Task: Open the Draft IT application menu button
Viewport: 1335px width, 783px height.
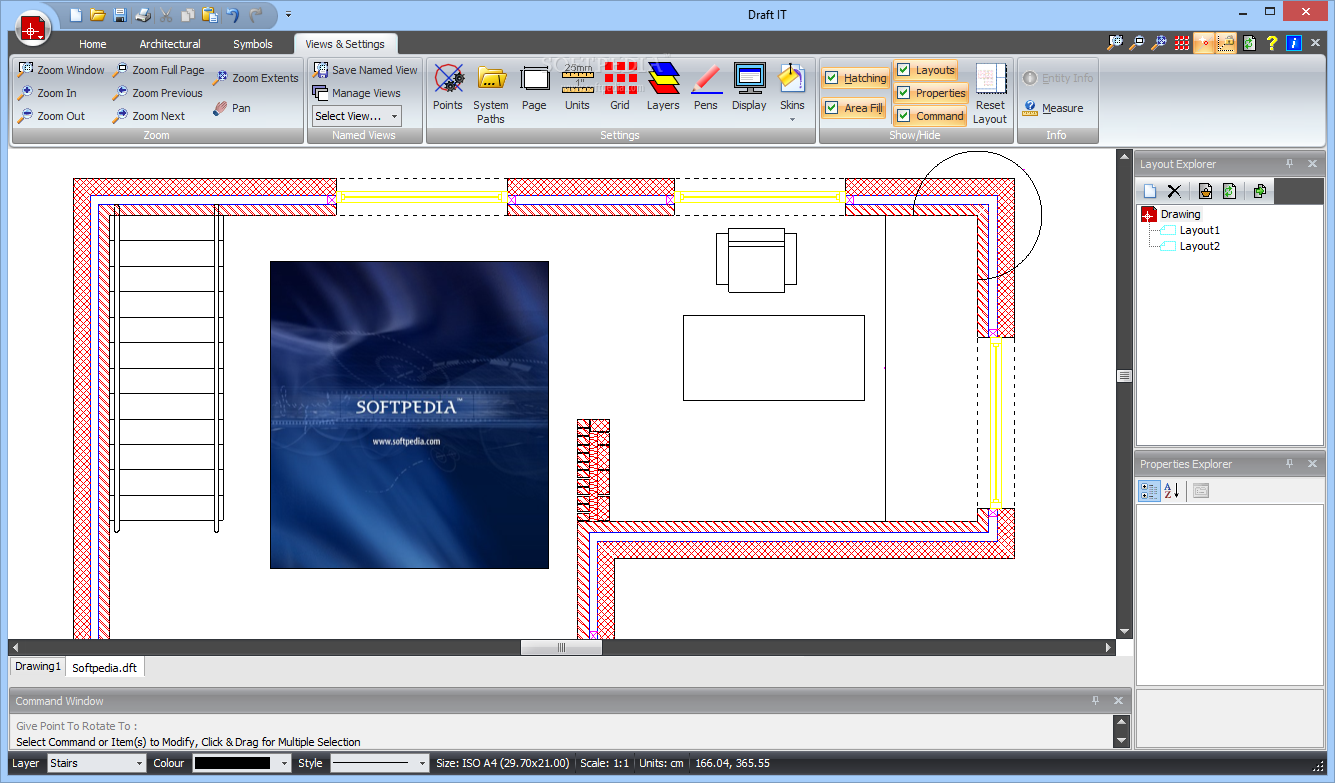Action: [33, 28]
